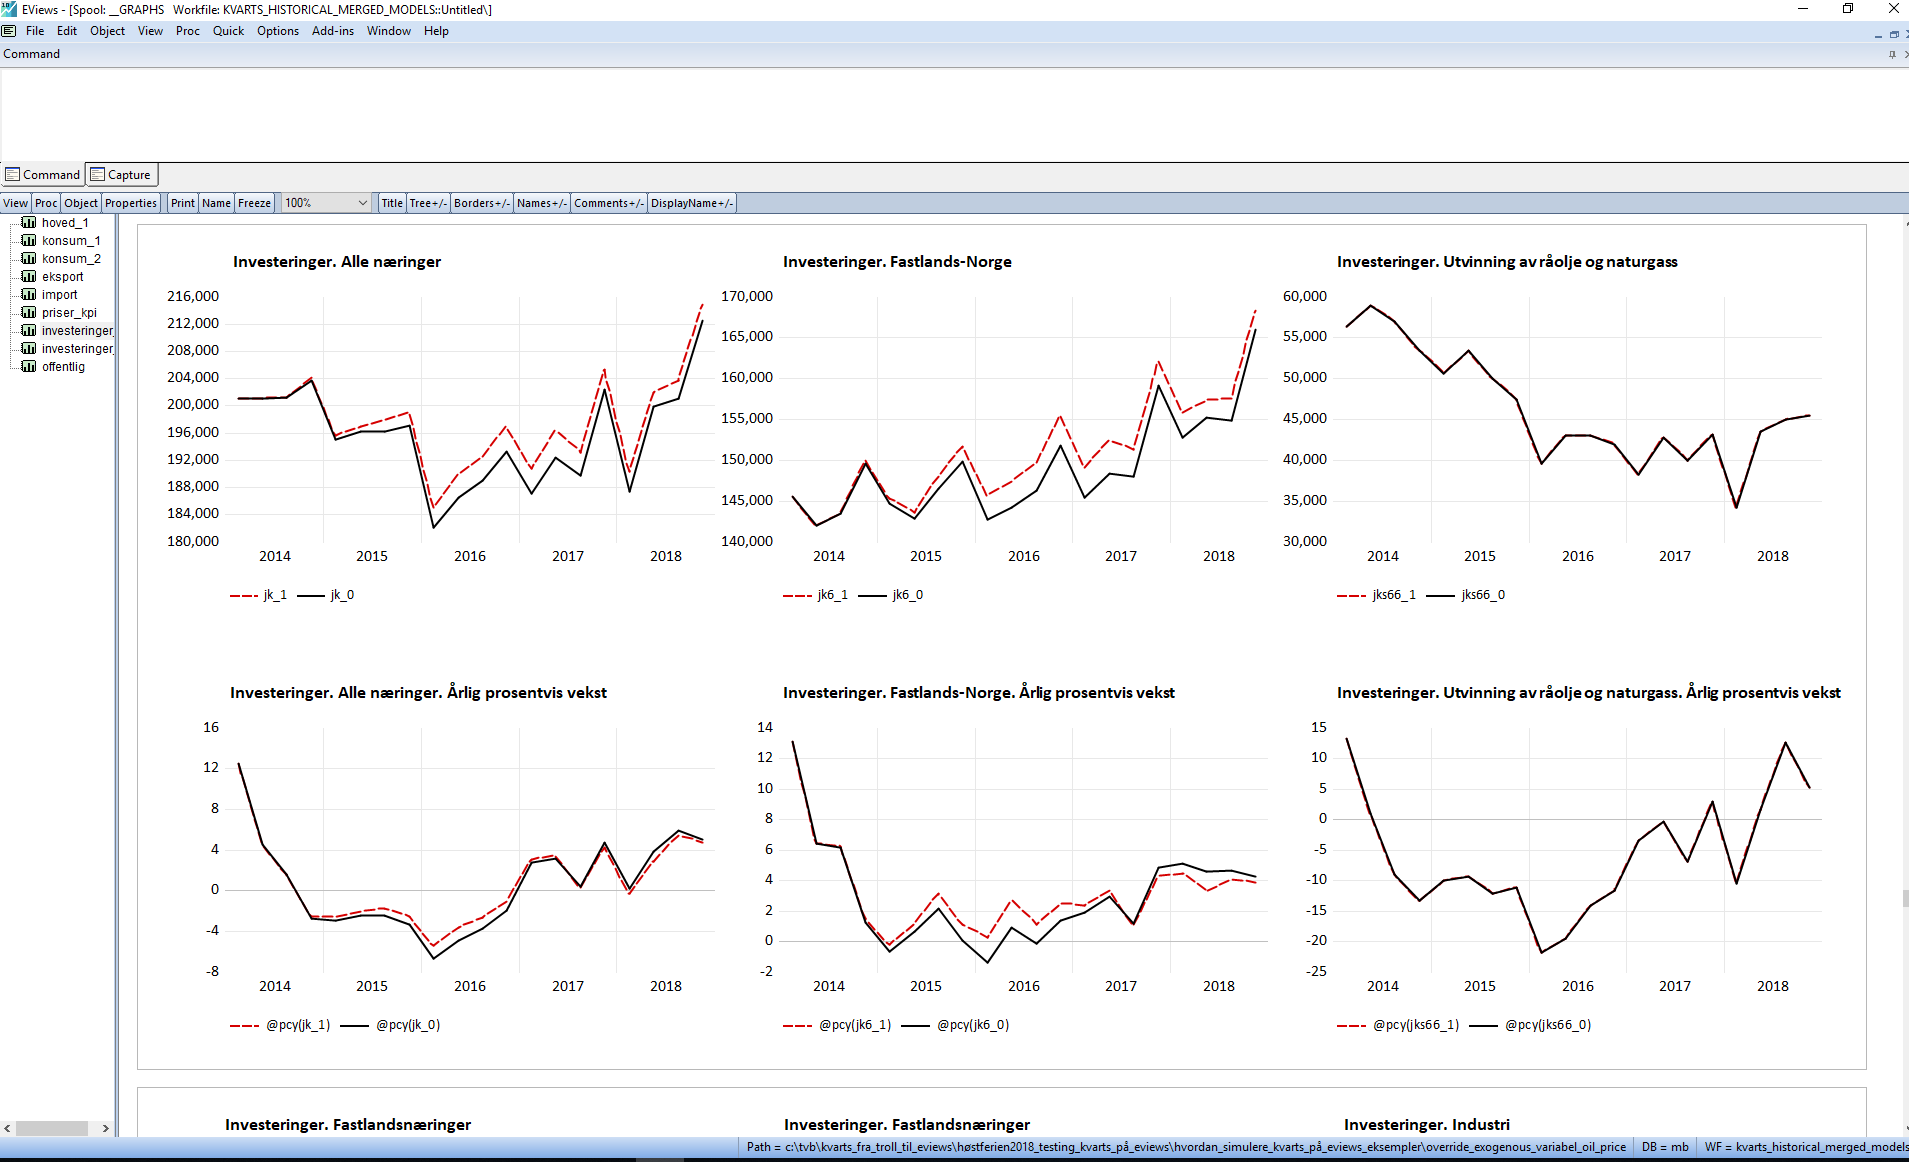Image resolution: width=1909 pixels, height=1162 pixels.
Task: Open the 100% zoom dropdown
Action: click(326, 203)
